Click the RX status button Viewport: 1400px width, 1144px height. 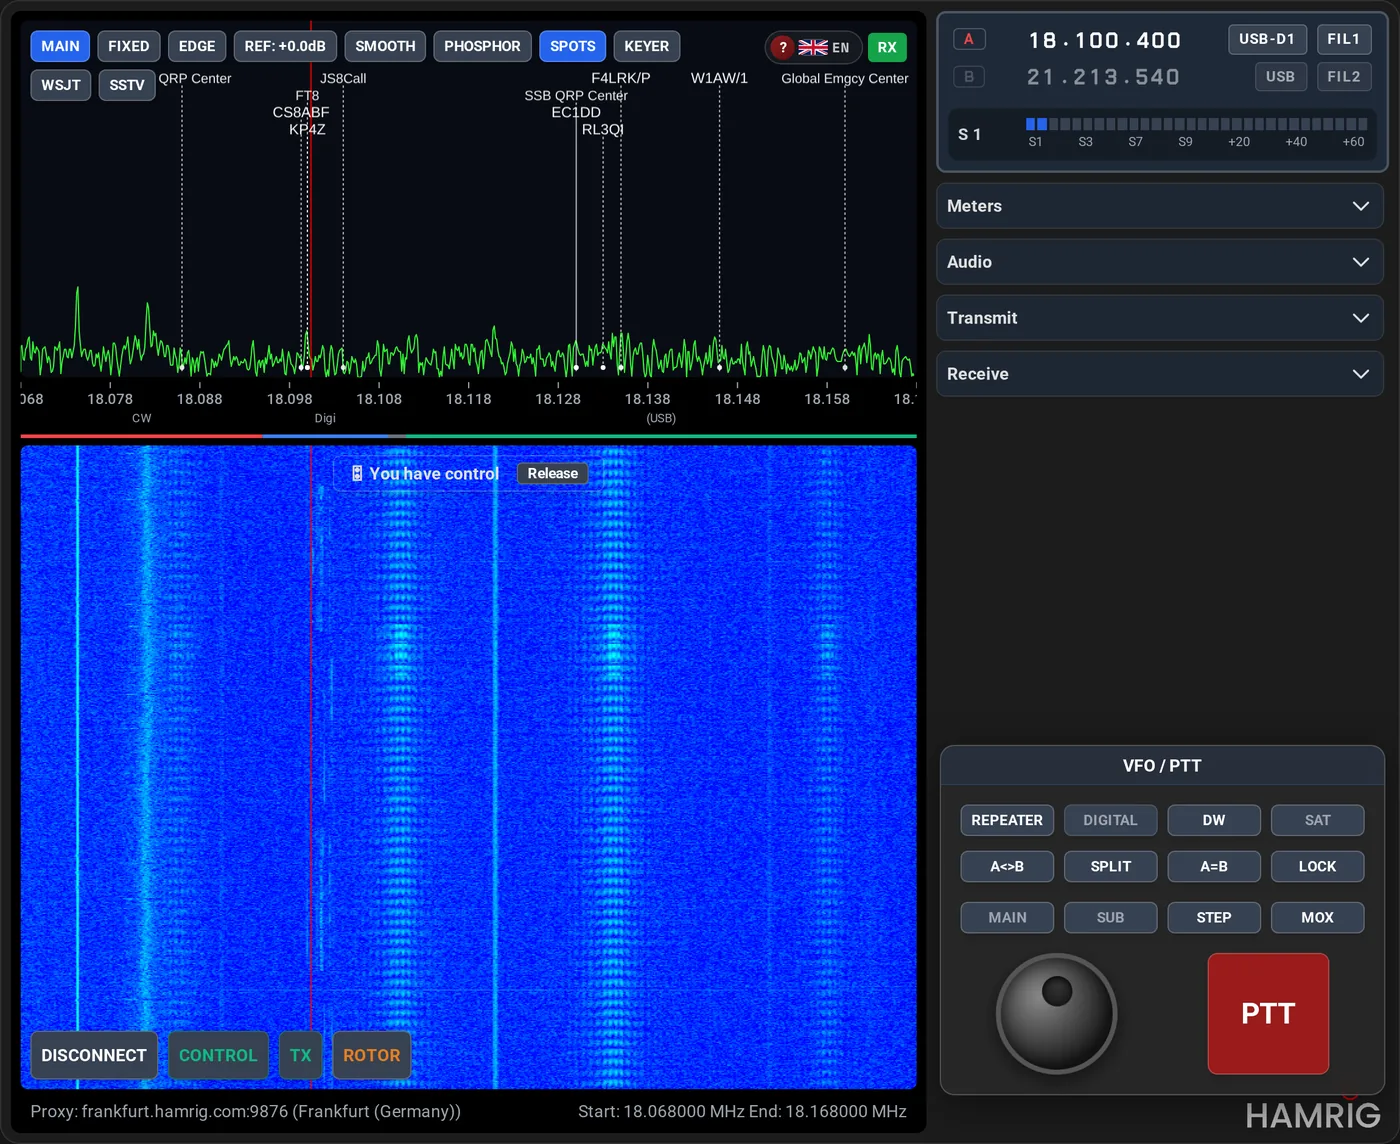click(887, 47)
